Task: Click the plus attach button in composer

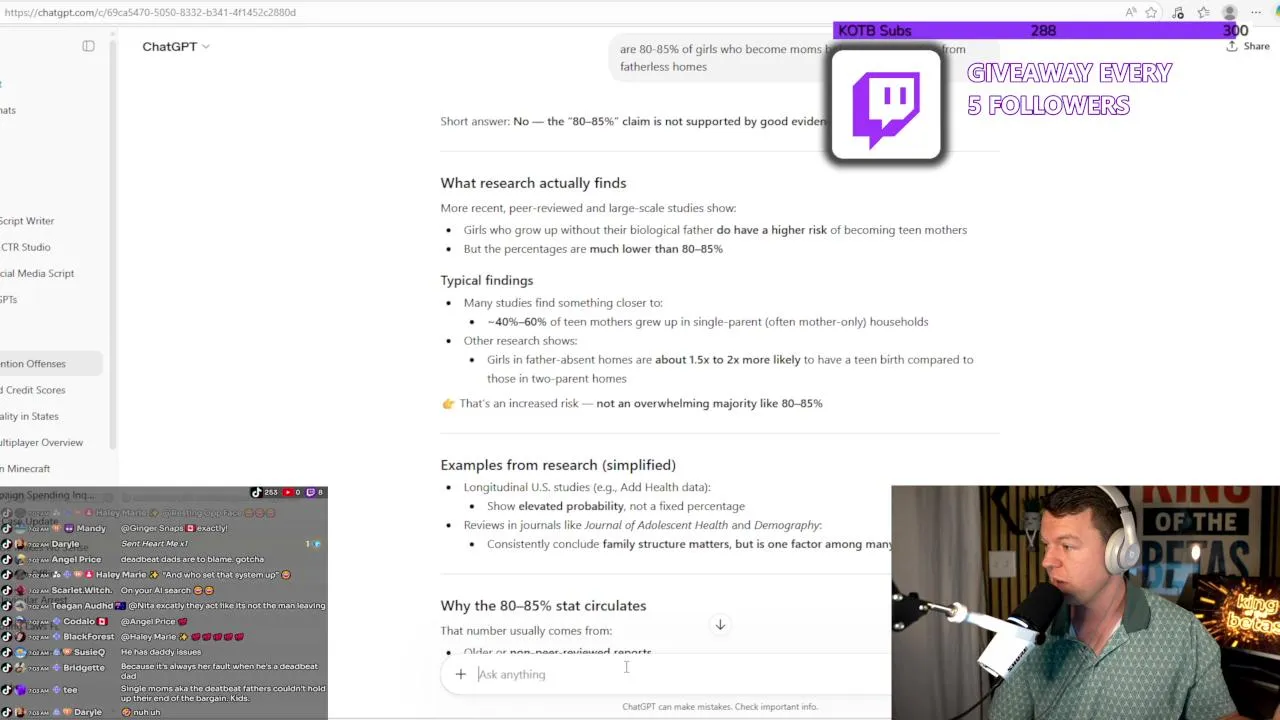Action: [460, 674]
